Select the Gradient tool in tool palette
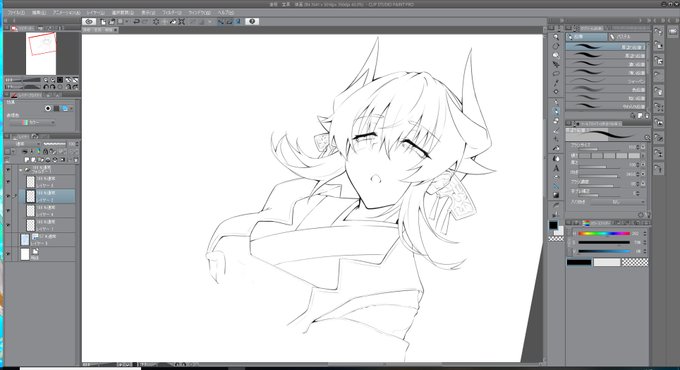This screenshot has width=680, height=370. point(556,195)
